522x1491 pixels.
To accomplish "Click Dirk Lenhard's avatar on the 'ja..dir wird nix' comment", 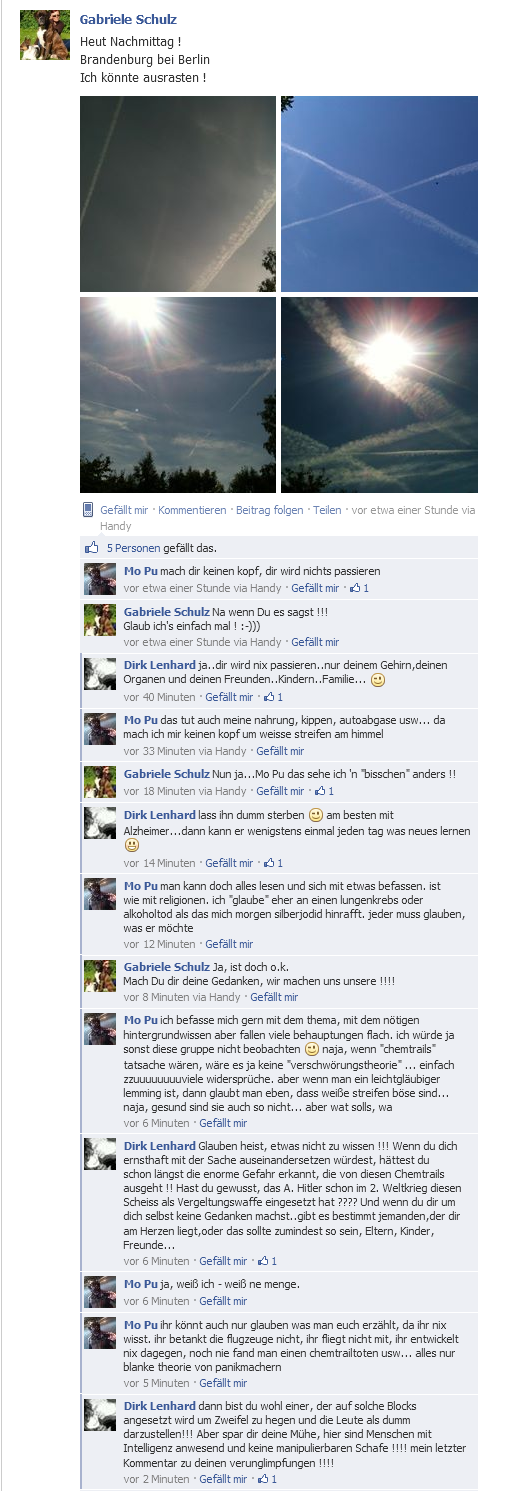I will [x=100, y=673].
